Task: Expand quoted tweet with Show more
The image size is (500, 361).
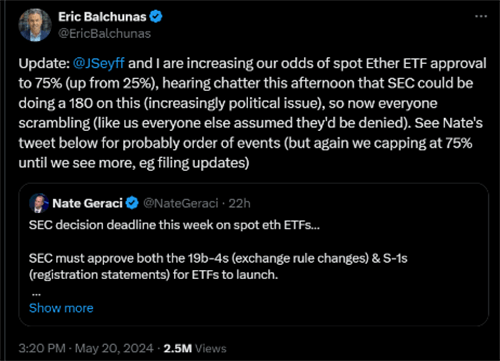Action: pos(61,308)
